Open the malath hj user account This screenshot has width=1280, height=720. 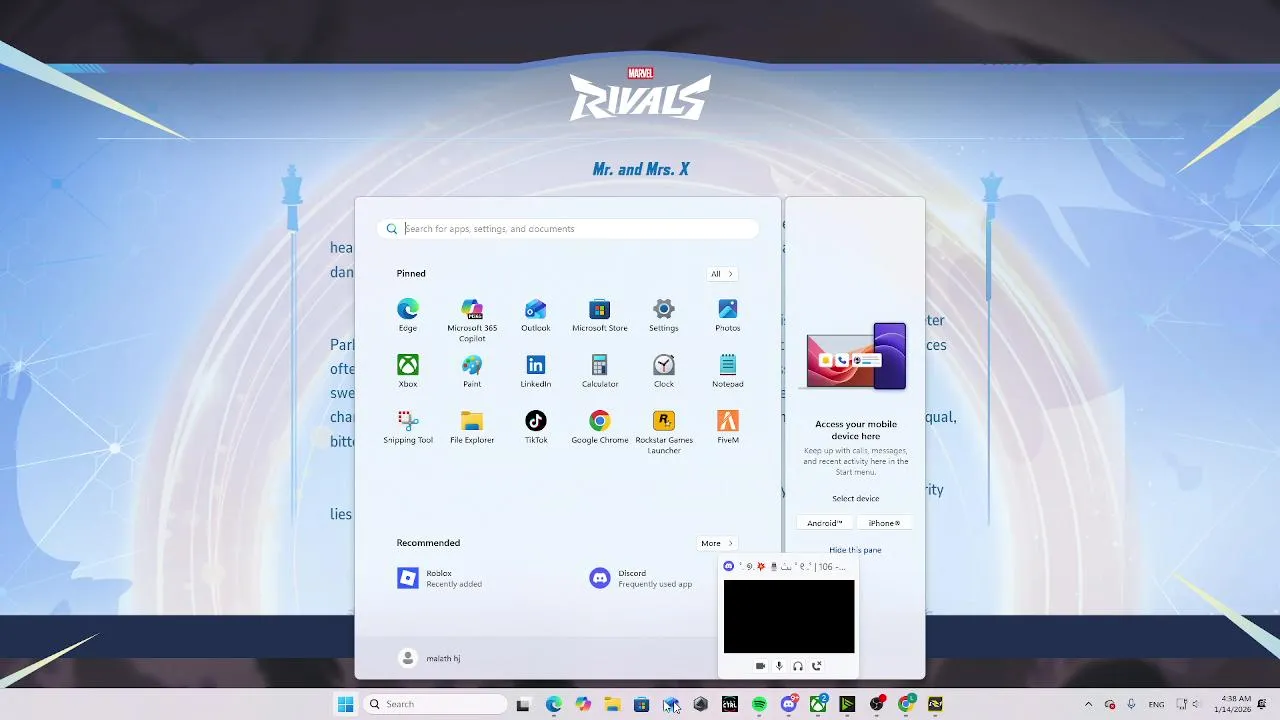[x=430, y=658]
